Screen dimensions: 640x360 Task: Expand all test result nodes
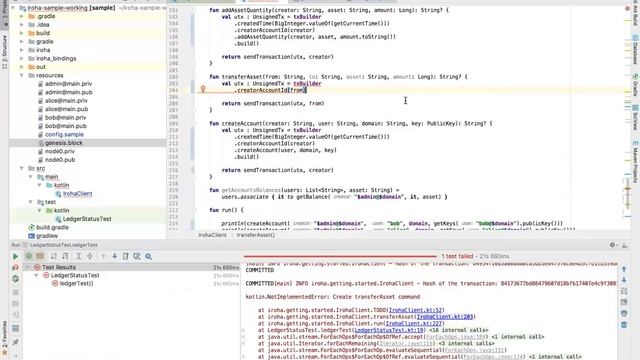point(78,256)
